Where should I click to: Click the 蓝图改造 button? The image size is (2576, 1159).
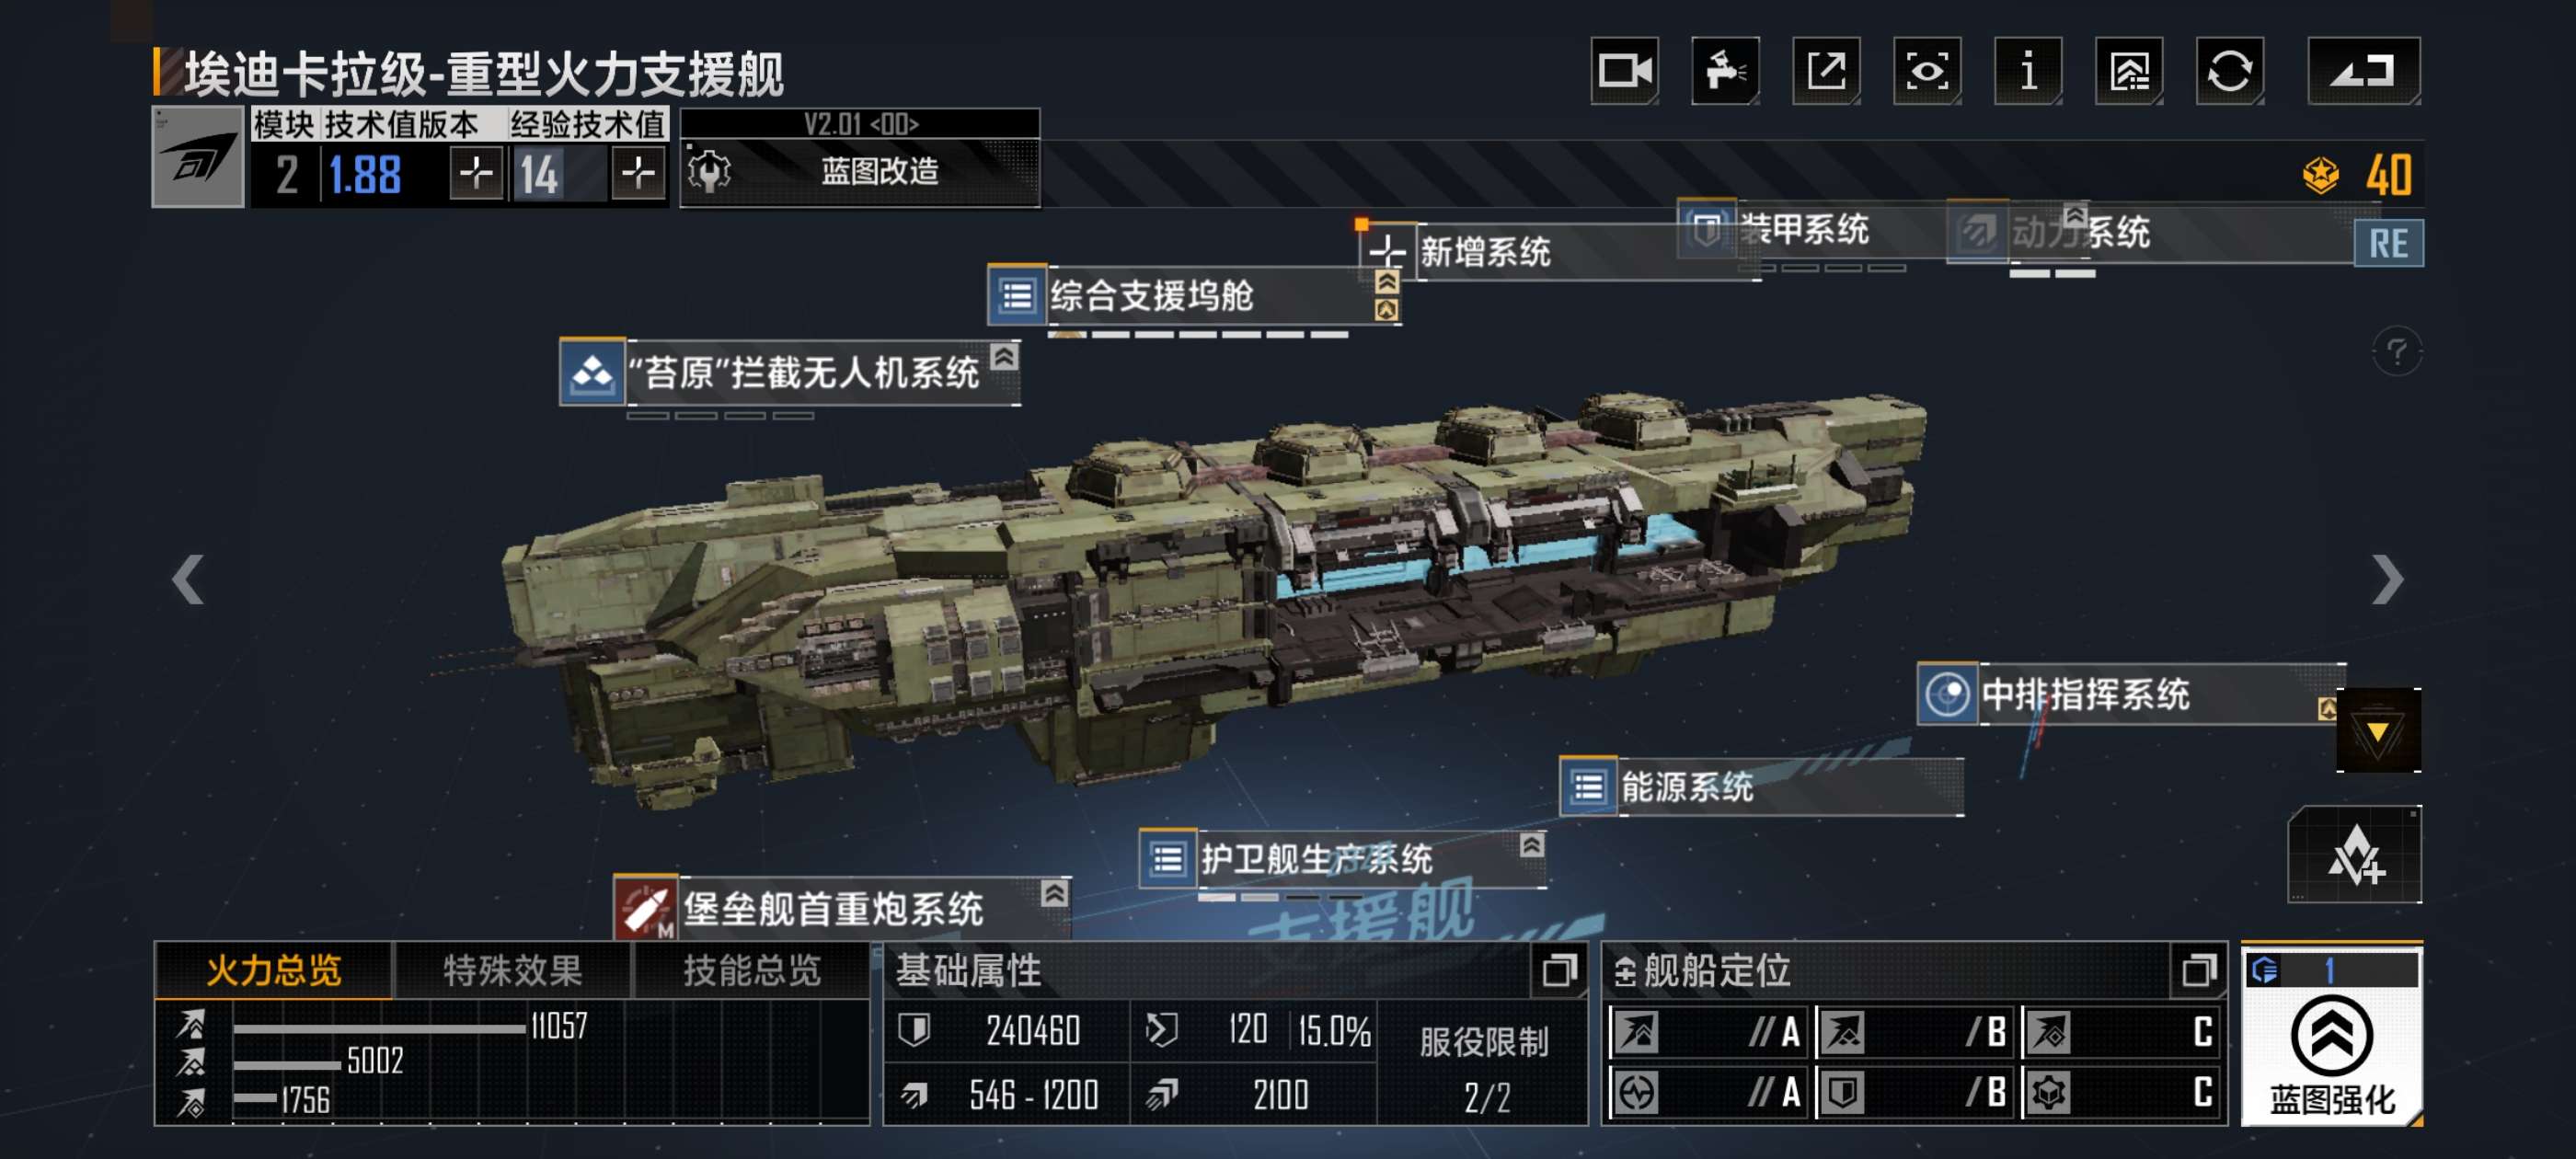pos(860,171)
